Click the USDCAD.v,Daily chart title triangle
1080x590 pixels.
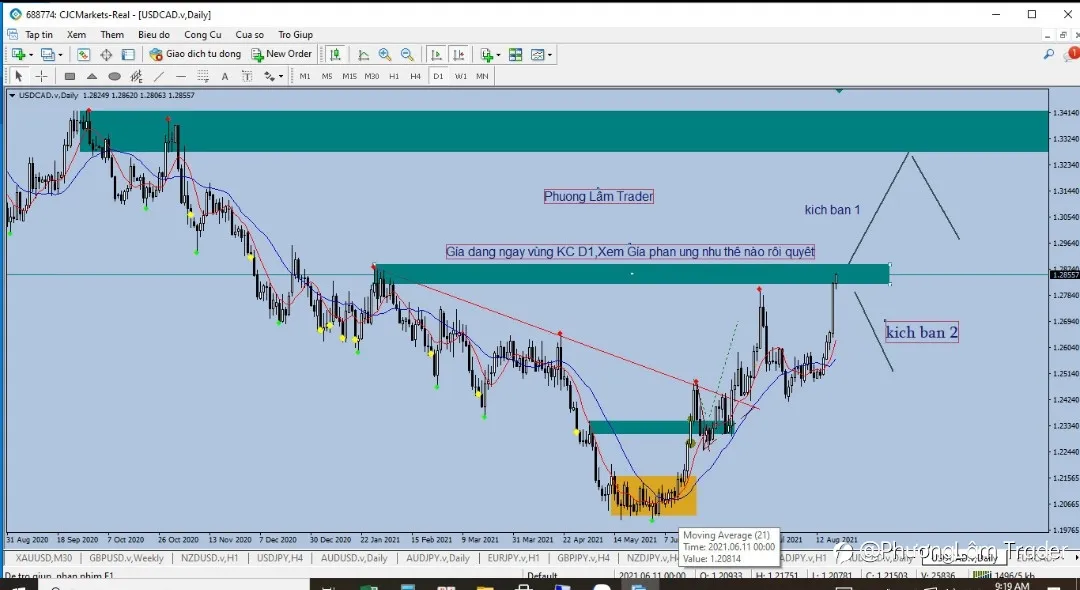click(x=12, y=96)
